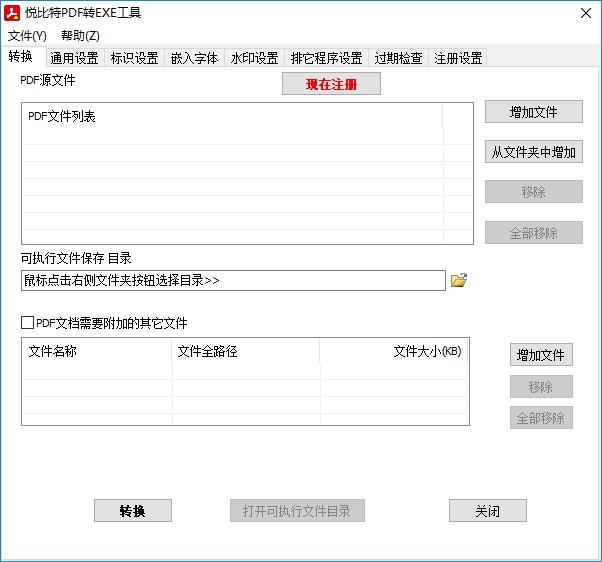Switch to the 通用设置 tab
The image size is (602, 562).
(x=74, y=58)
